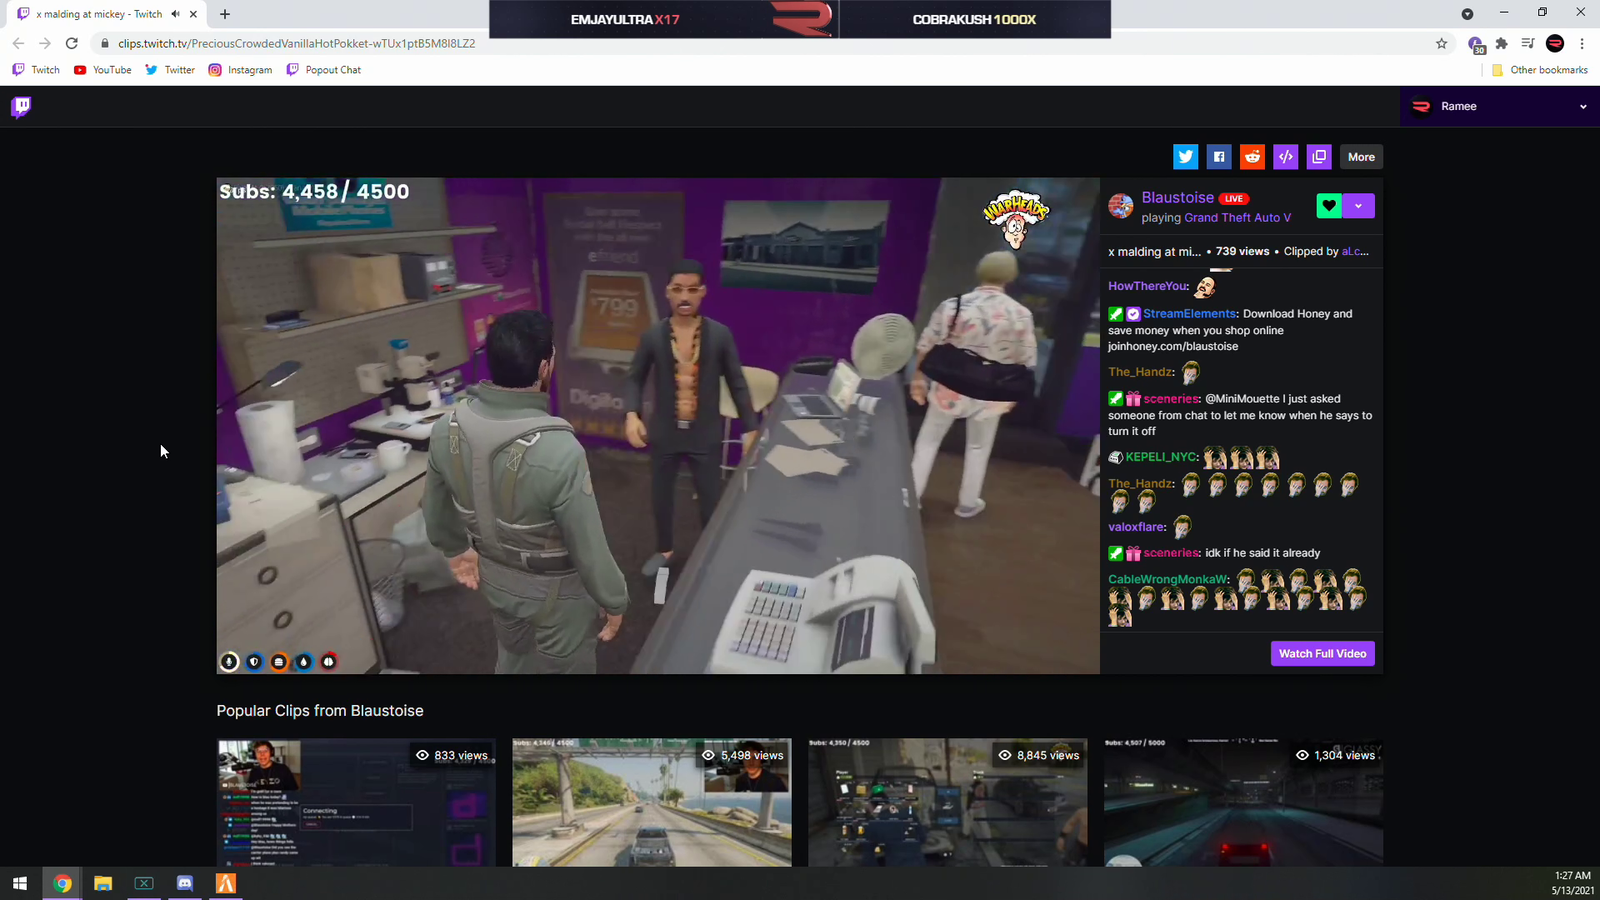Open File Explorer from the taskbar
This screenshot has height=900, width=1600.
(x=103, y=883)
